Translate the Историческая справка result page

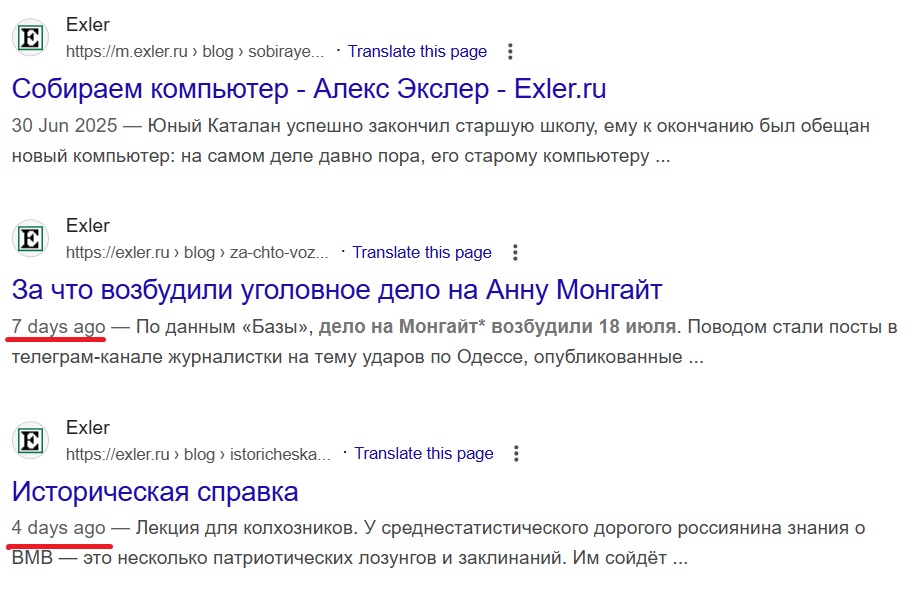[423, 454]
